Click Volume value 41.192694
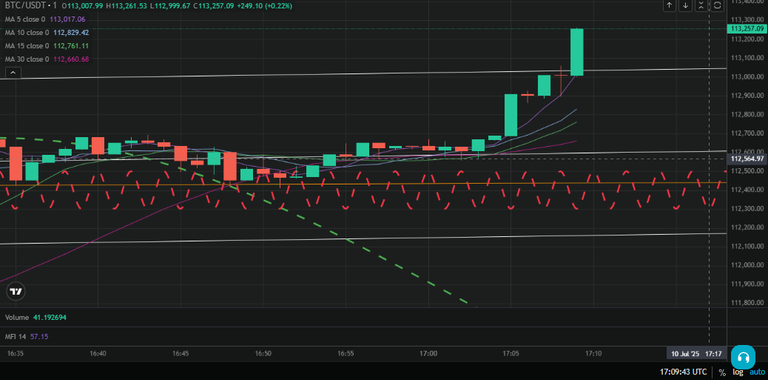The image size is (768, 380). pyautogui.click(x=50, y=317)
